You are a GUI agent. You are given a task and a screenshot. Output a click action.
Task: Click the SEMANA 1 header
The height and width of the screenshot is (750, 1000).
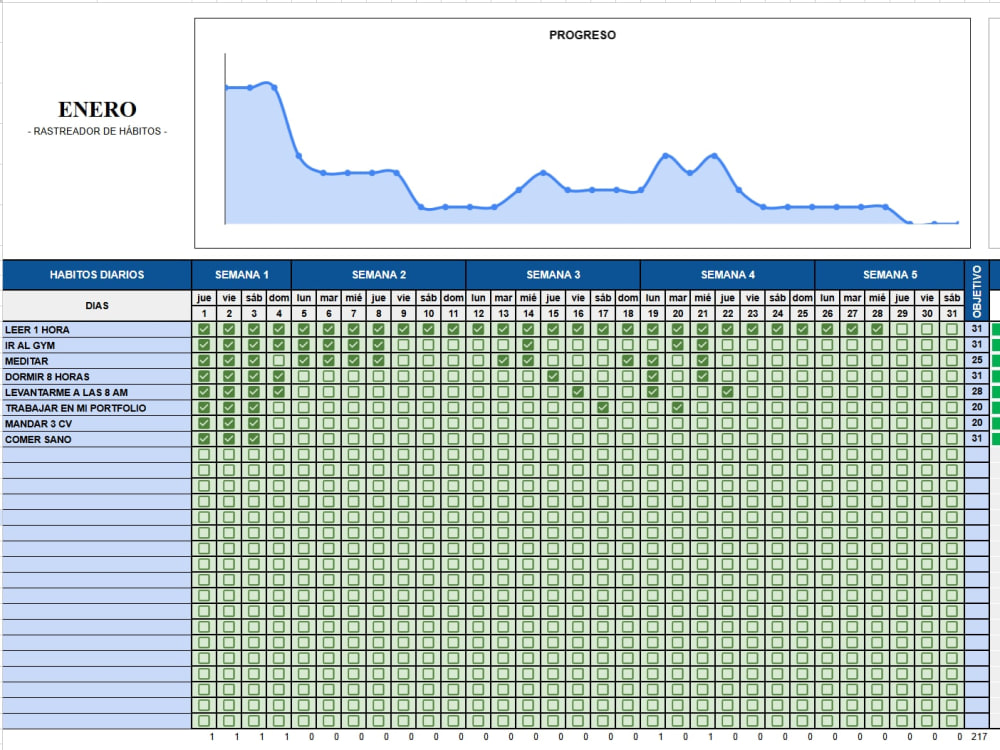pos(242,275)
